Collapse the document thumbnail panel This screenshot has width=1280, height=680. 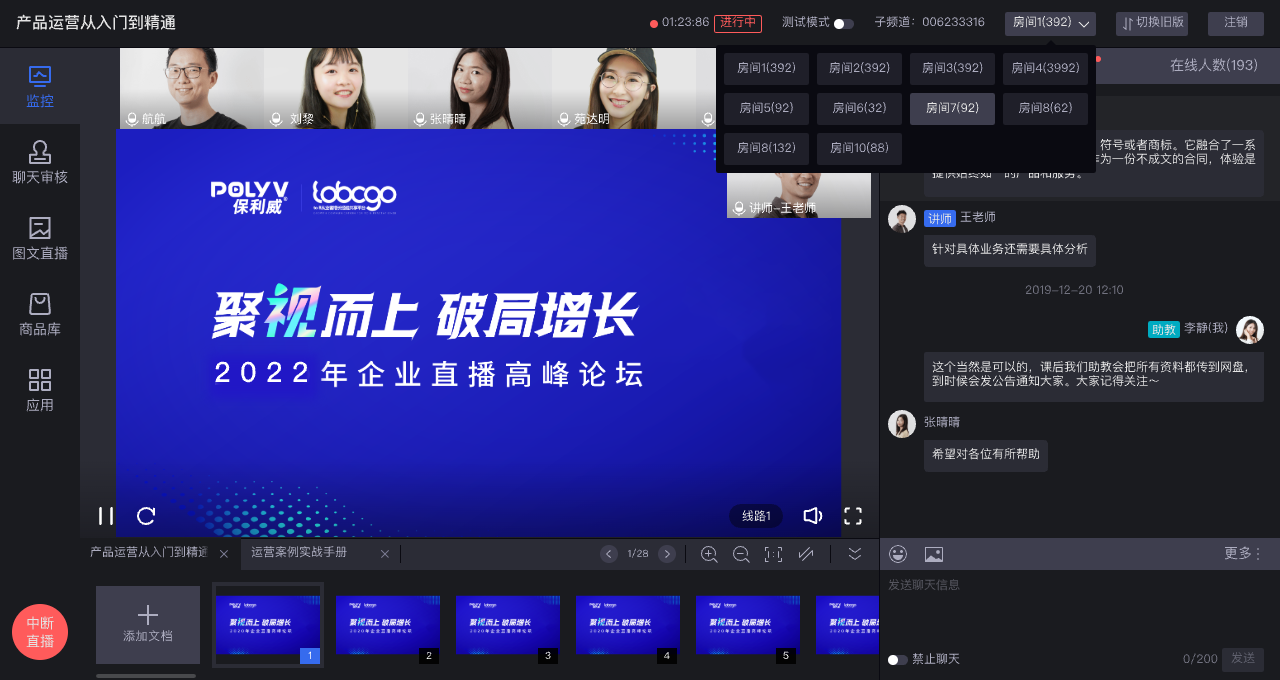coord(855,553)
